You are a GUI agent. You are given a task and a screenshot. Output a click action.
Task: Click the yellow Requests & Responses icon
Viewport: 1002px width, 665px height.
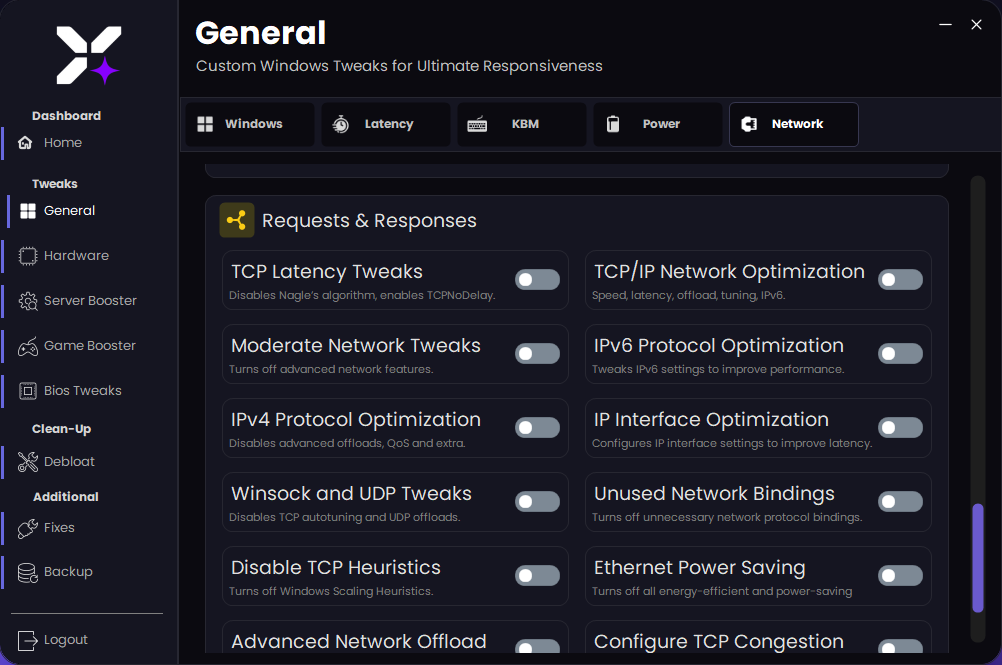click(x=236, y=219)
